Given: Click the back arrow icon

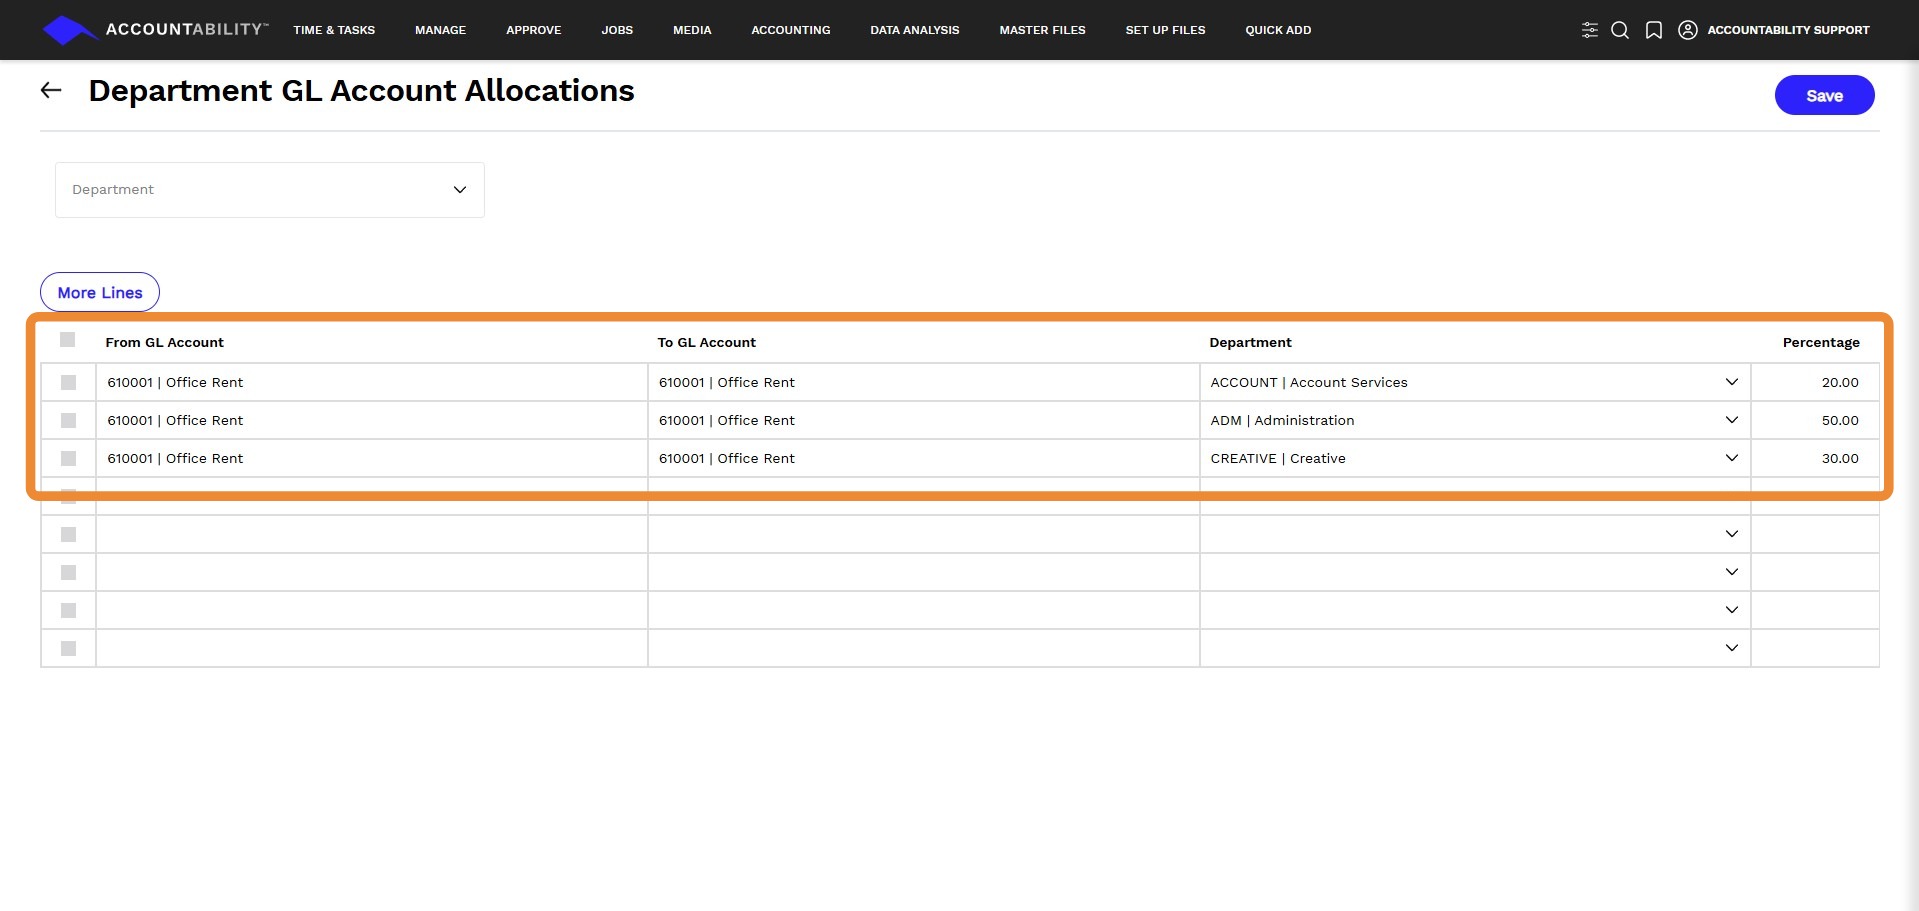Looking at the screenshot, I should point(51,90).
